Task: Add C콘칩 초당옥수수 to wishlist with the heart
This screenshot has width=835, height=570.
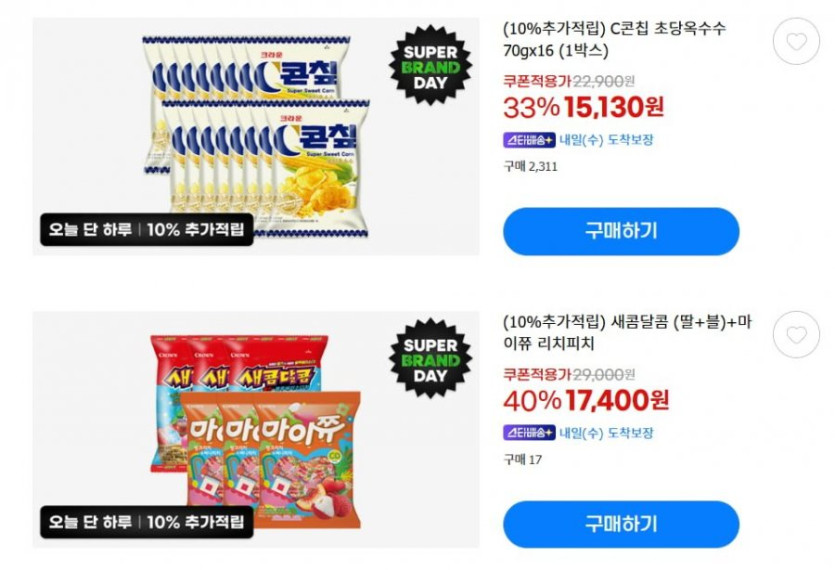Action: [x=796, y=41]
